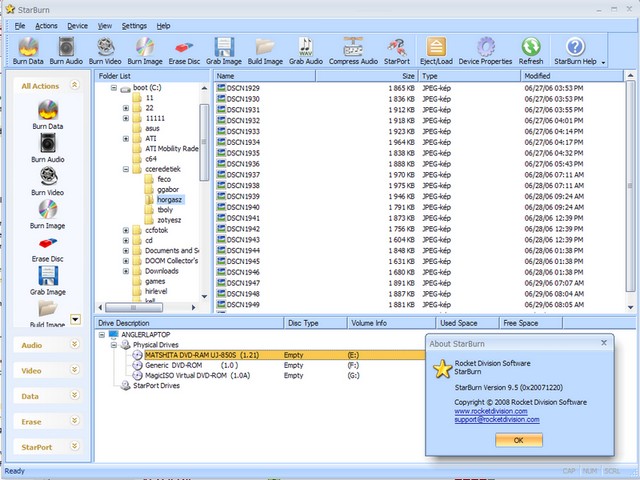Click the Burn Data toolbar icon
This screenshot has height=480, width=640.
28,51
